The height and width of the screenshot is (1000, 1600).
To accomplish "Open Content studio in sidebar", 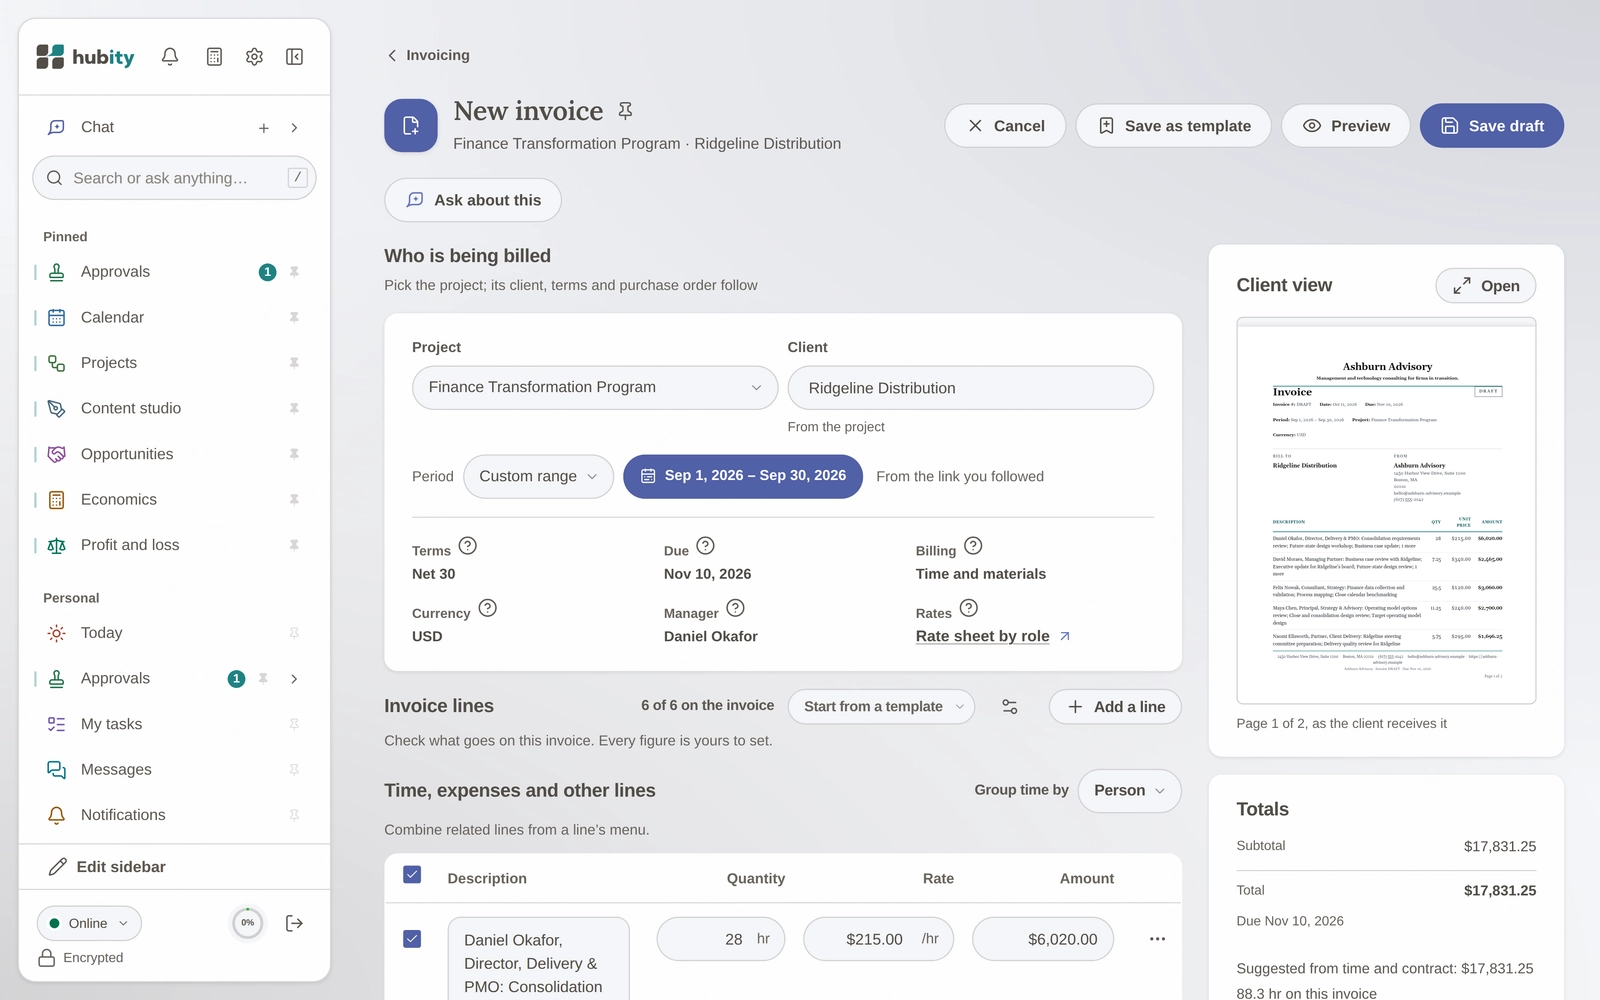I will point(131,408).
